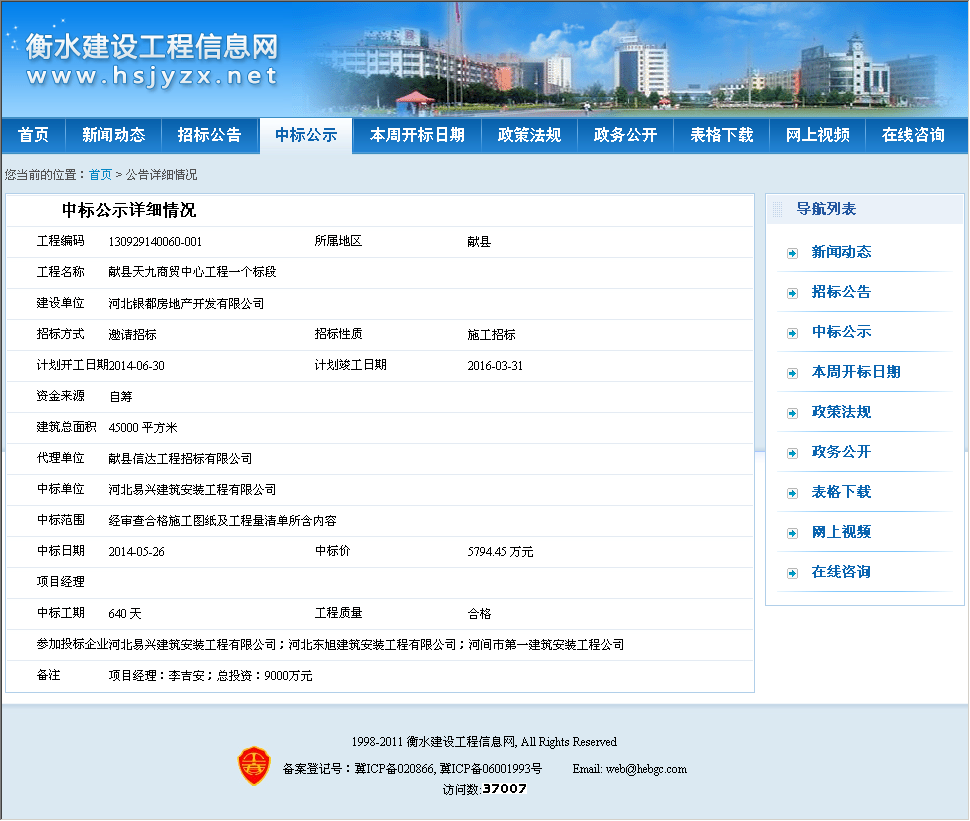Viewport: 970px width, 821px height.
Task: Click the red ICP registration badge icon
Action: pos(254,766)
